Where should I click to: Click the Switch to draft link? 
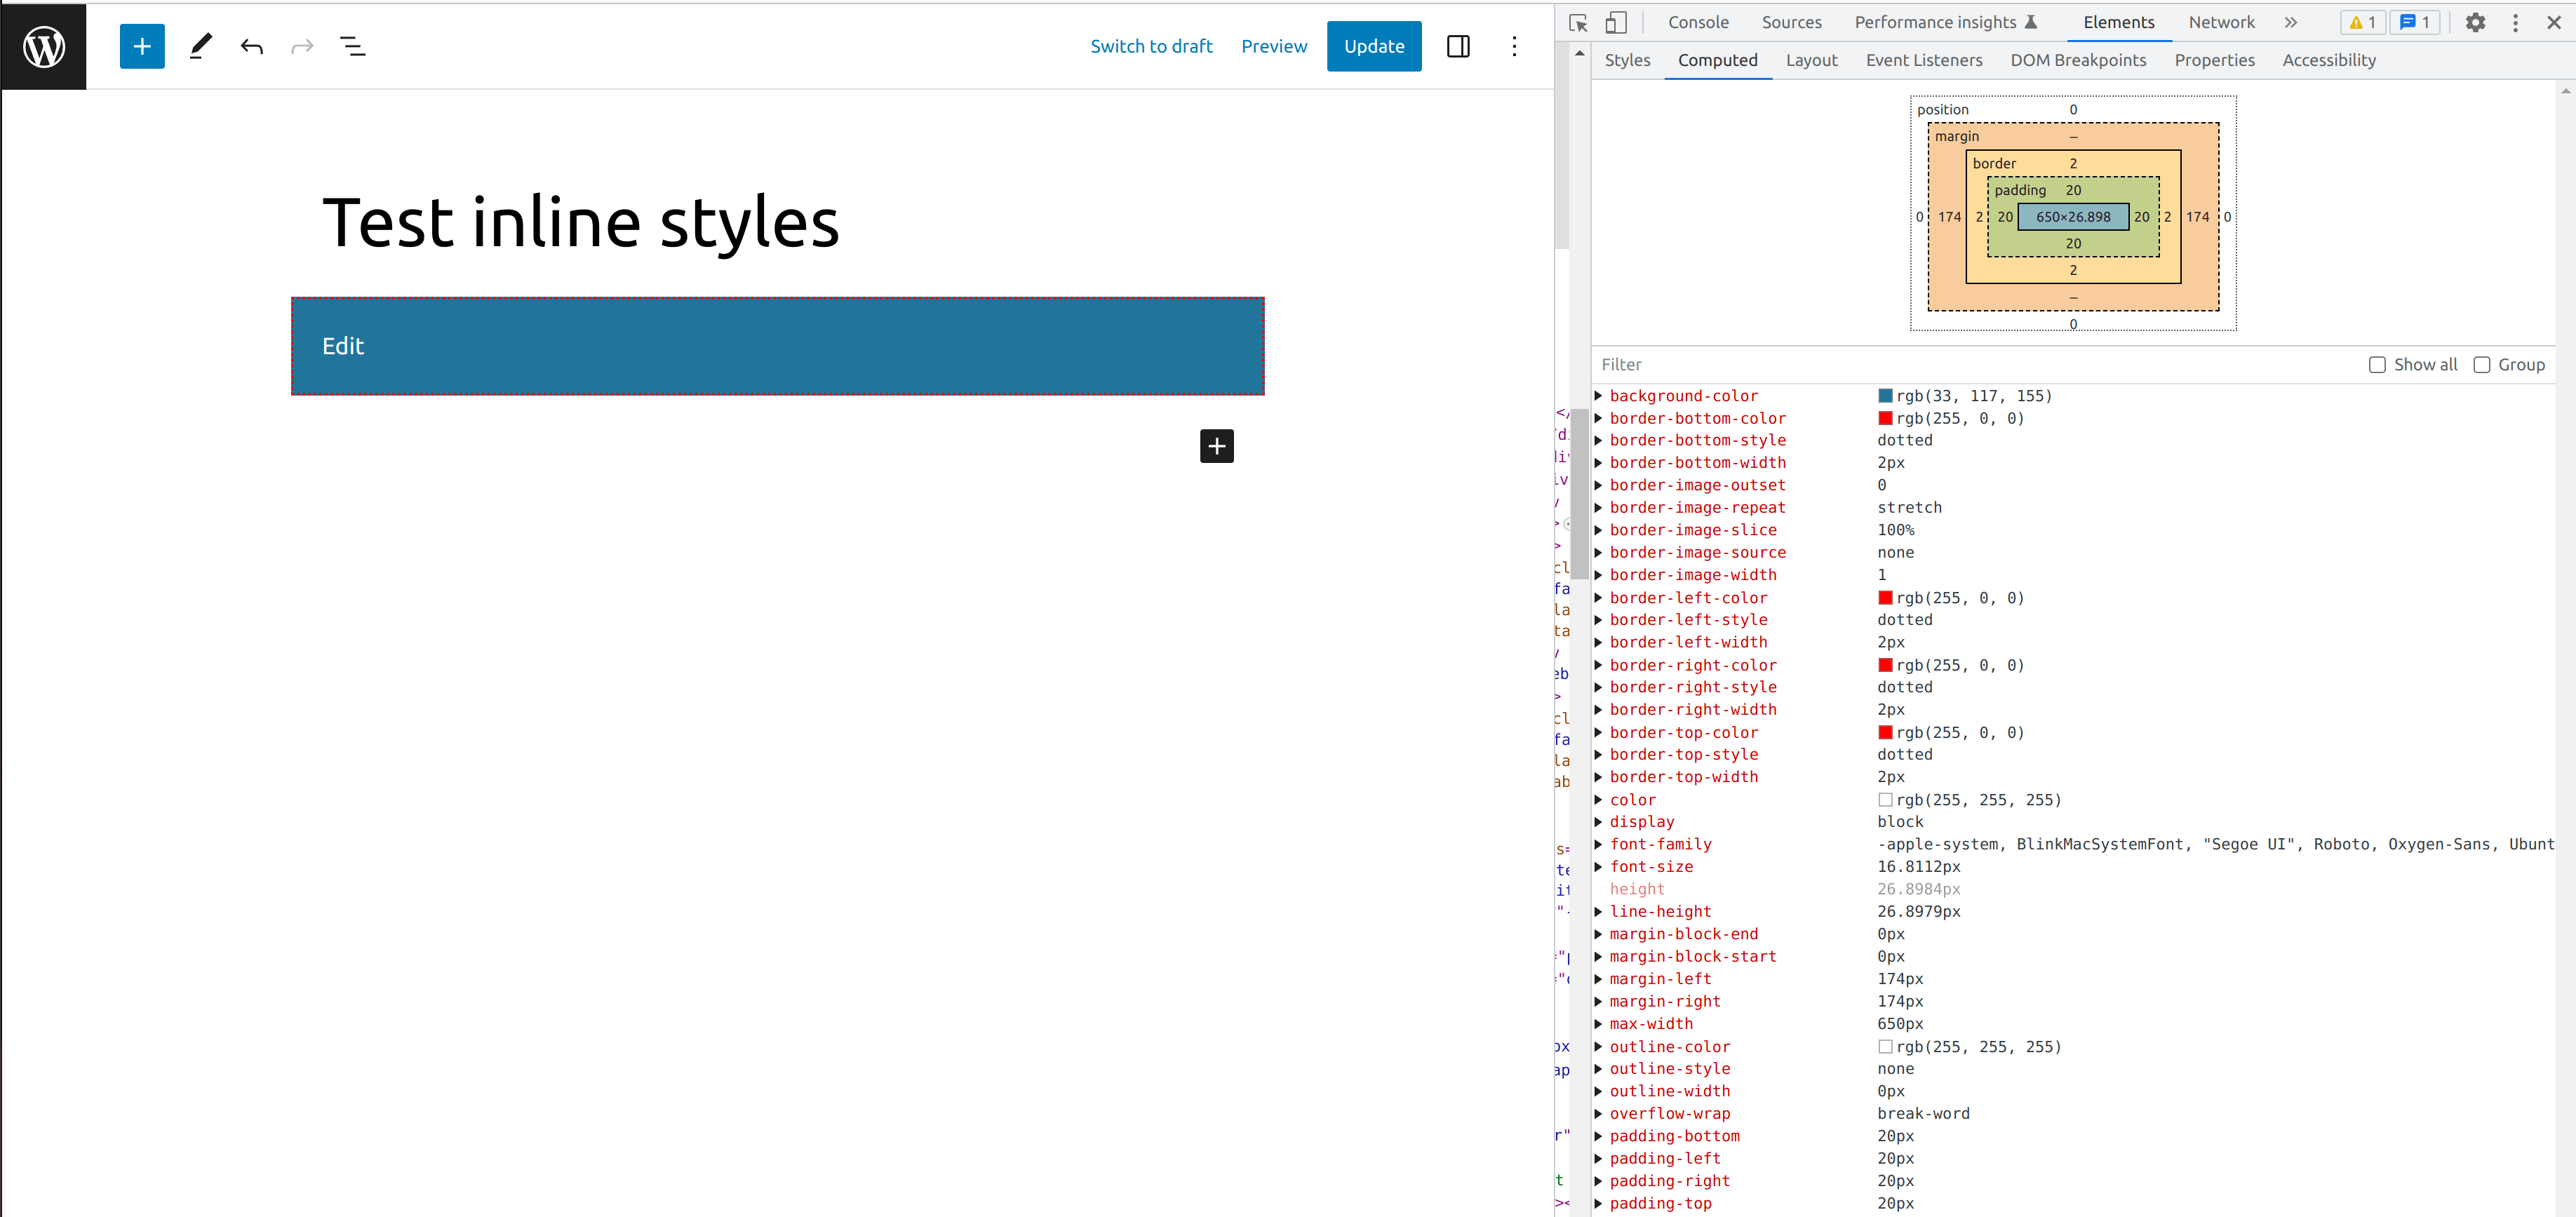coord(1151,46)
